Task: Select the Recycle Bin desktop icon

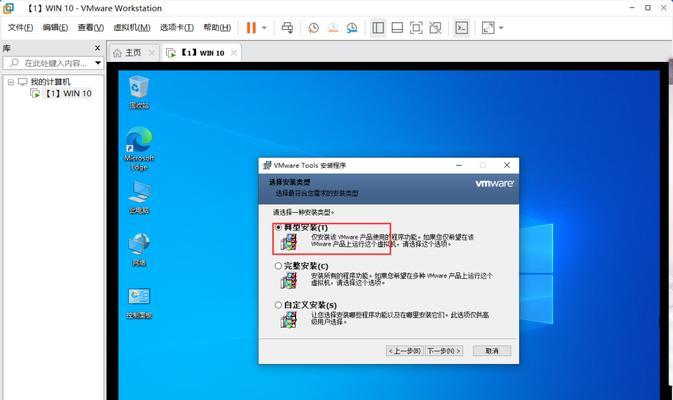Action: [139, 92]
